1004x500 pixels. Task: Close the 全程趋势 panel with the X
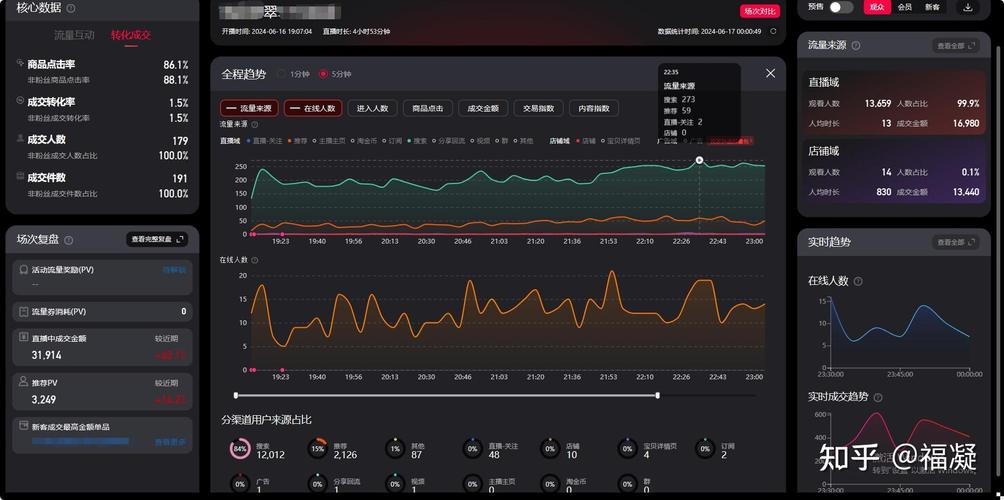pyautogui.click(x=770, y=73)
